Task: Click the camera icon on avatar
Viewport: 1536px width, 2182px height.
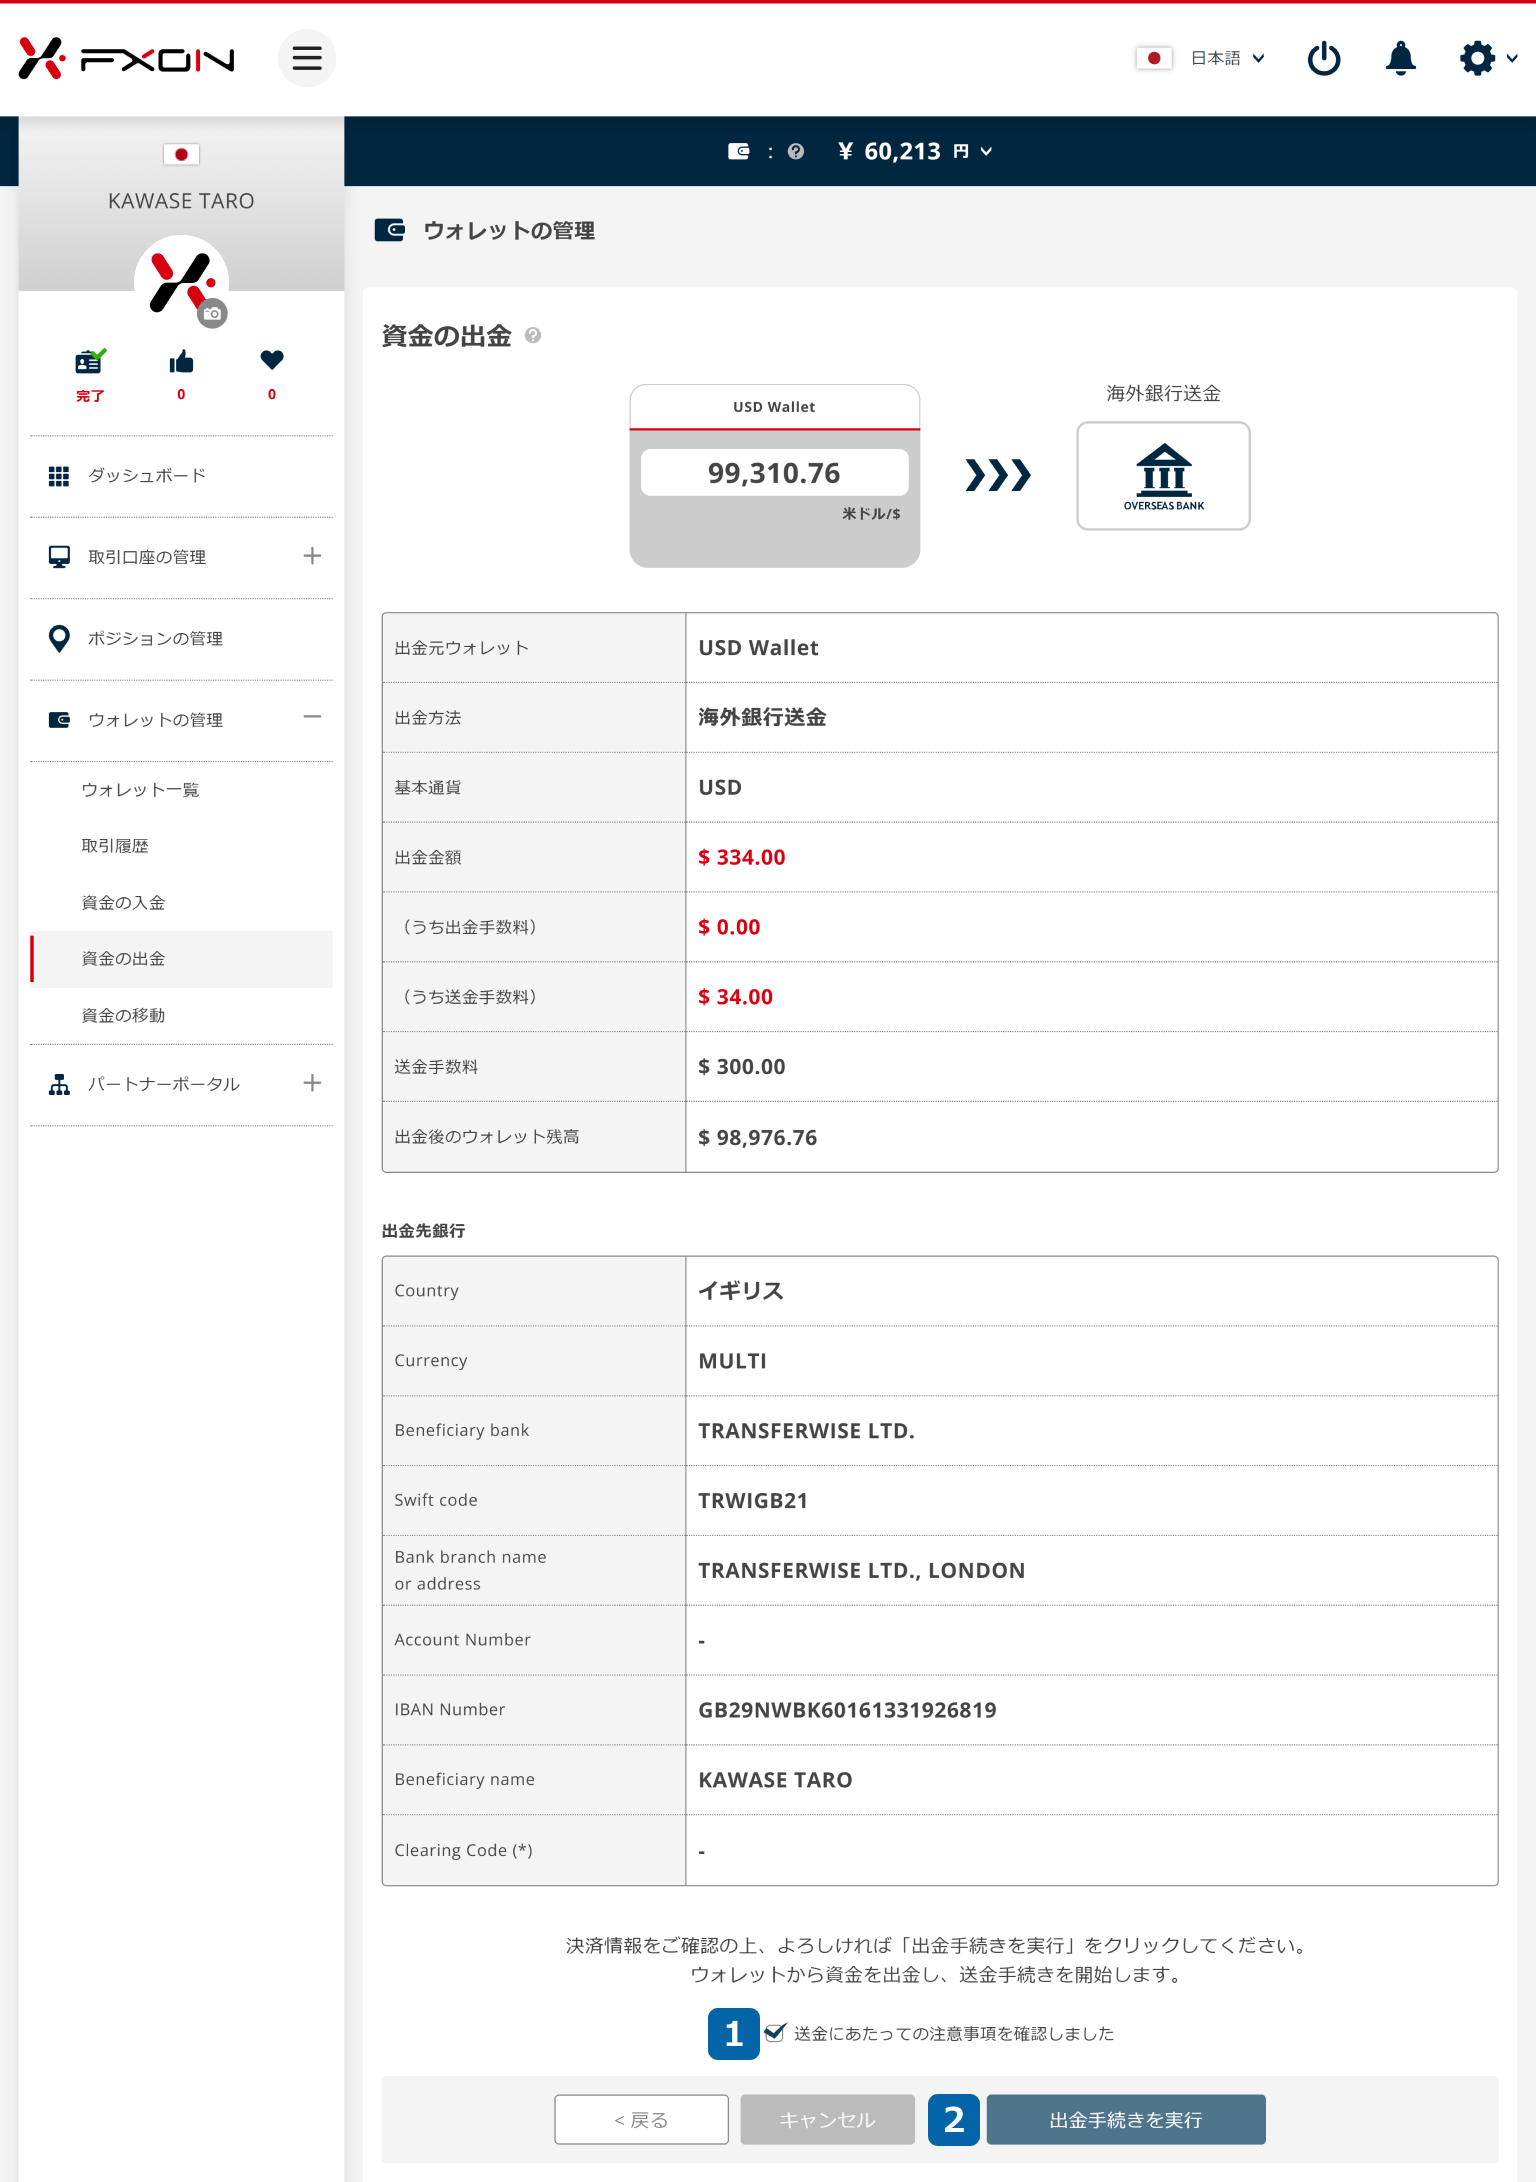Action: point(212,313)
